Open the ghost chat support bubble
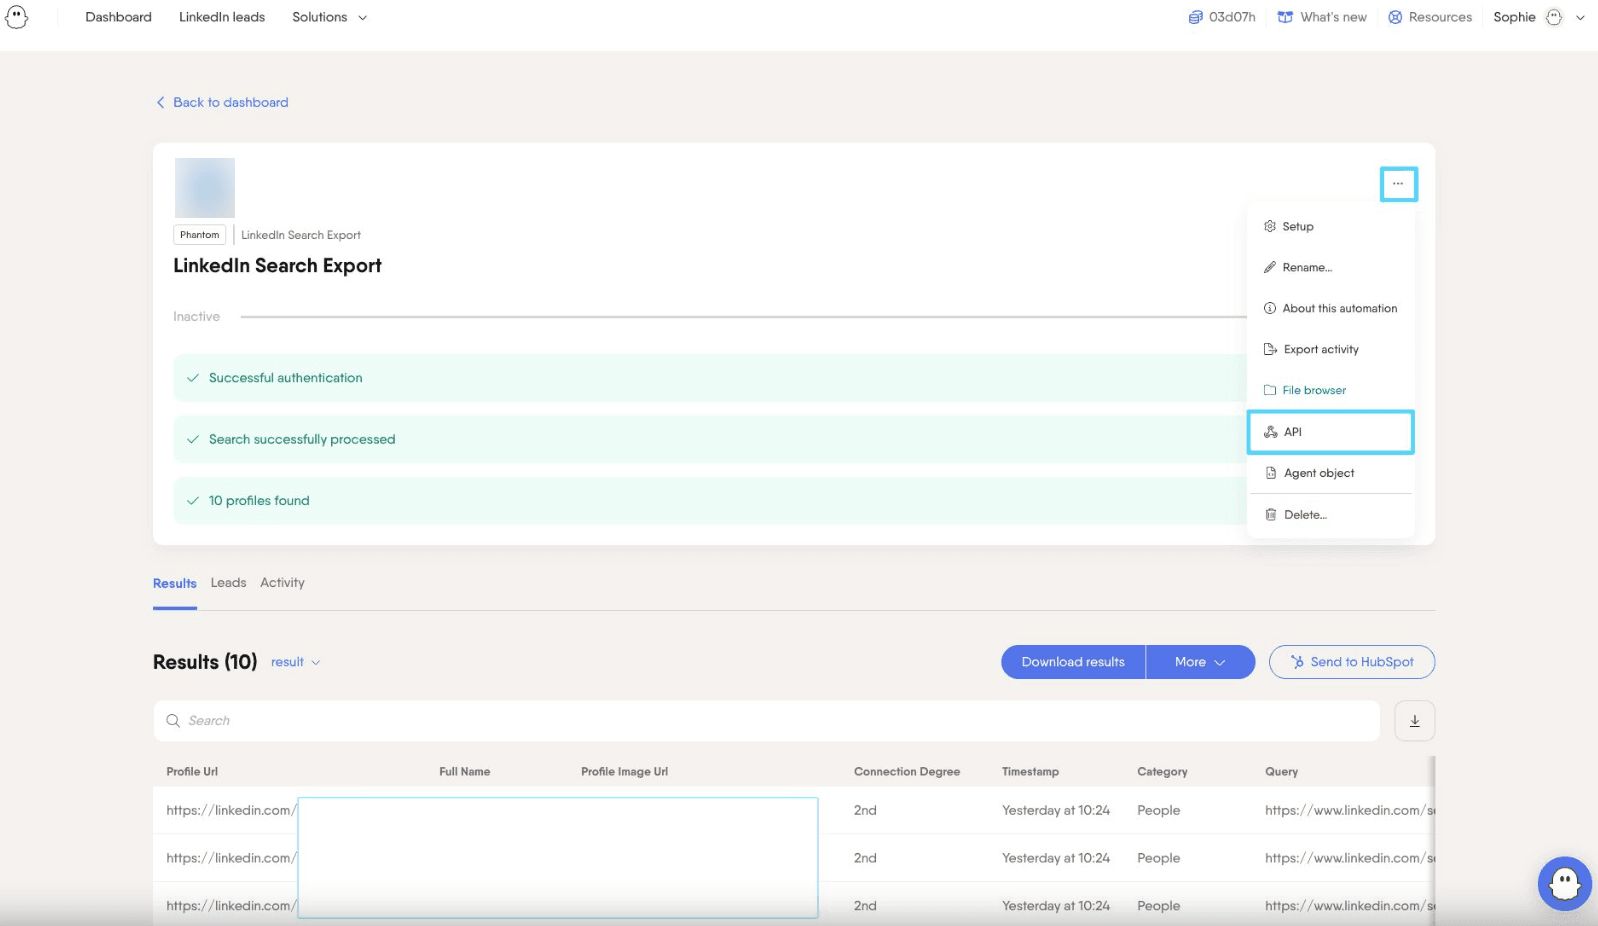1598x926 pixels. tap(1564, 883)
